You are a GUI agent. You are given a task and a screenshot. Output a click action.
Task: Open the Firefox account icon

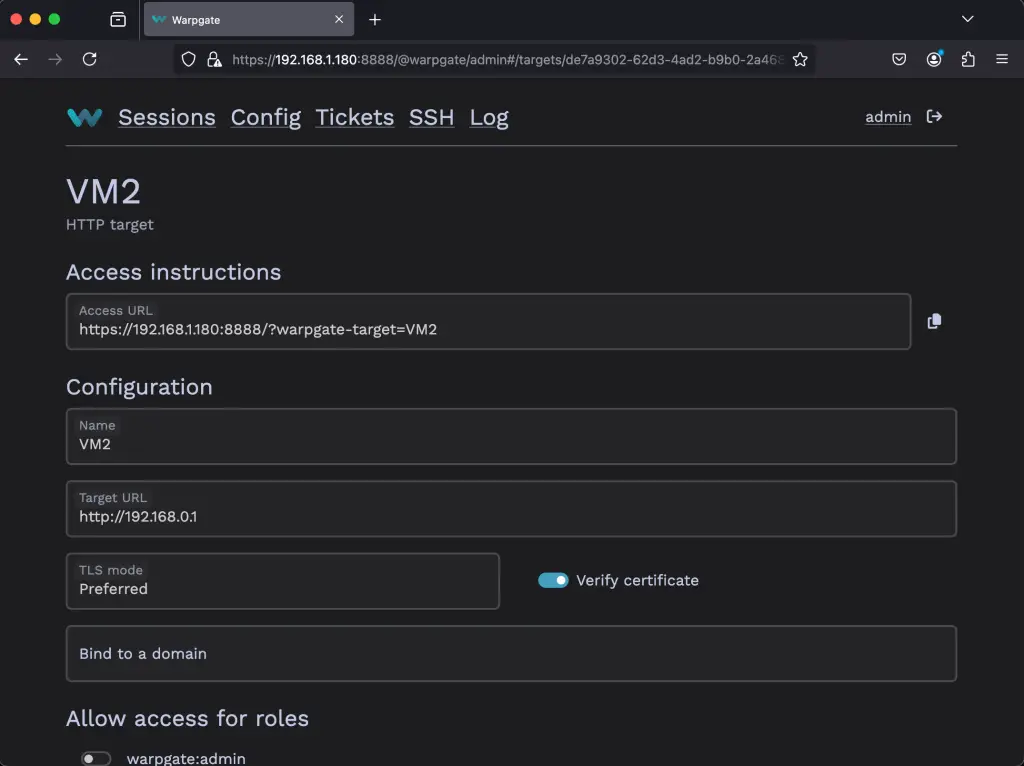coord(933,59)
